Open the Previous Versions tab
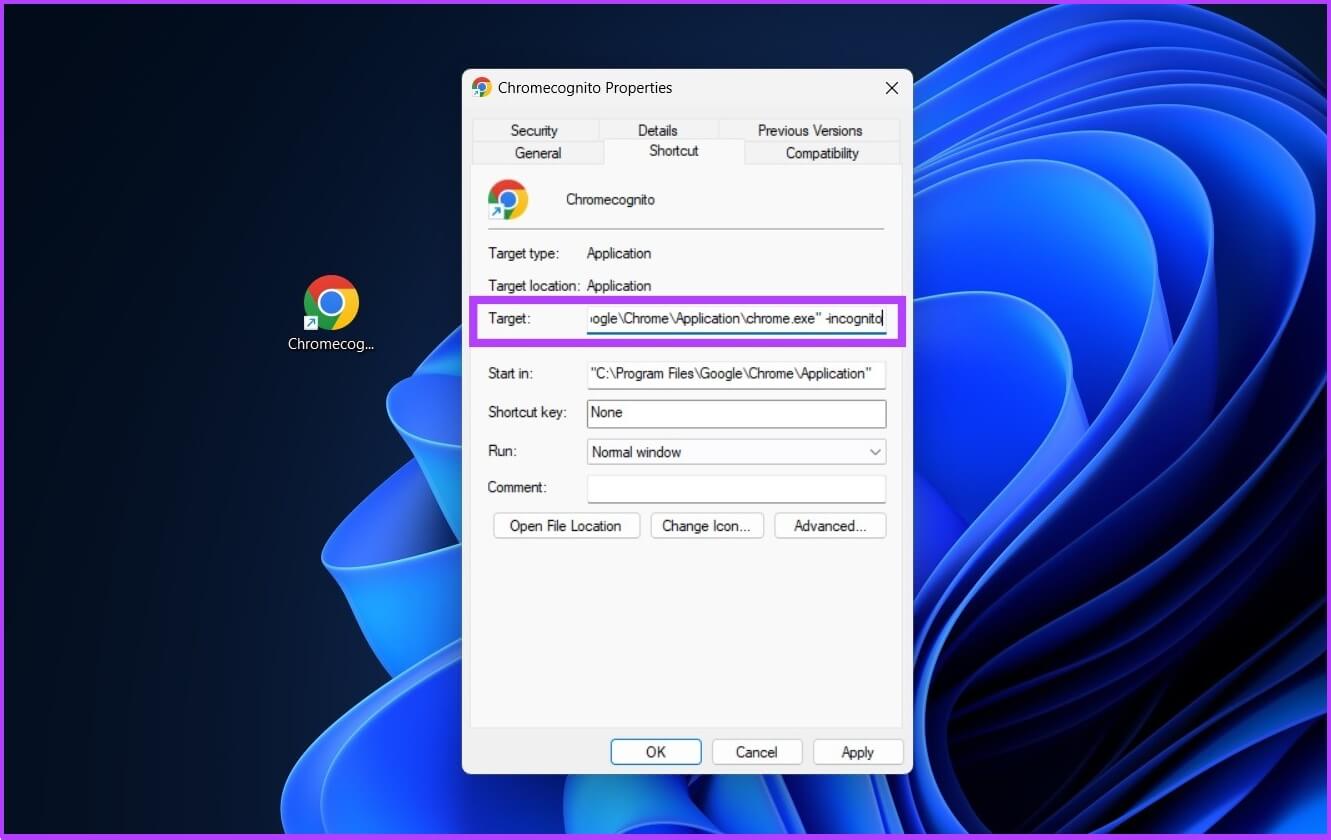The width and height of the screenshot is (1331, 840). coord(810,130)
